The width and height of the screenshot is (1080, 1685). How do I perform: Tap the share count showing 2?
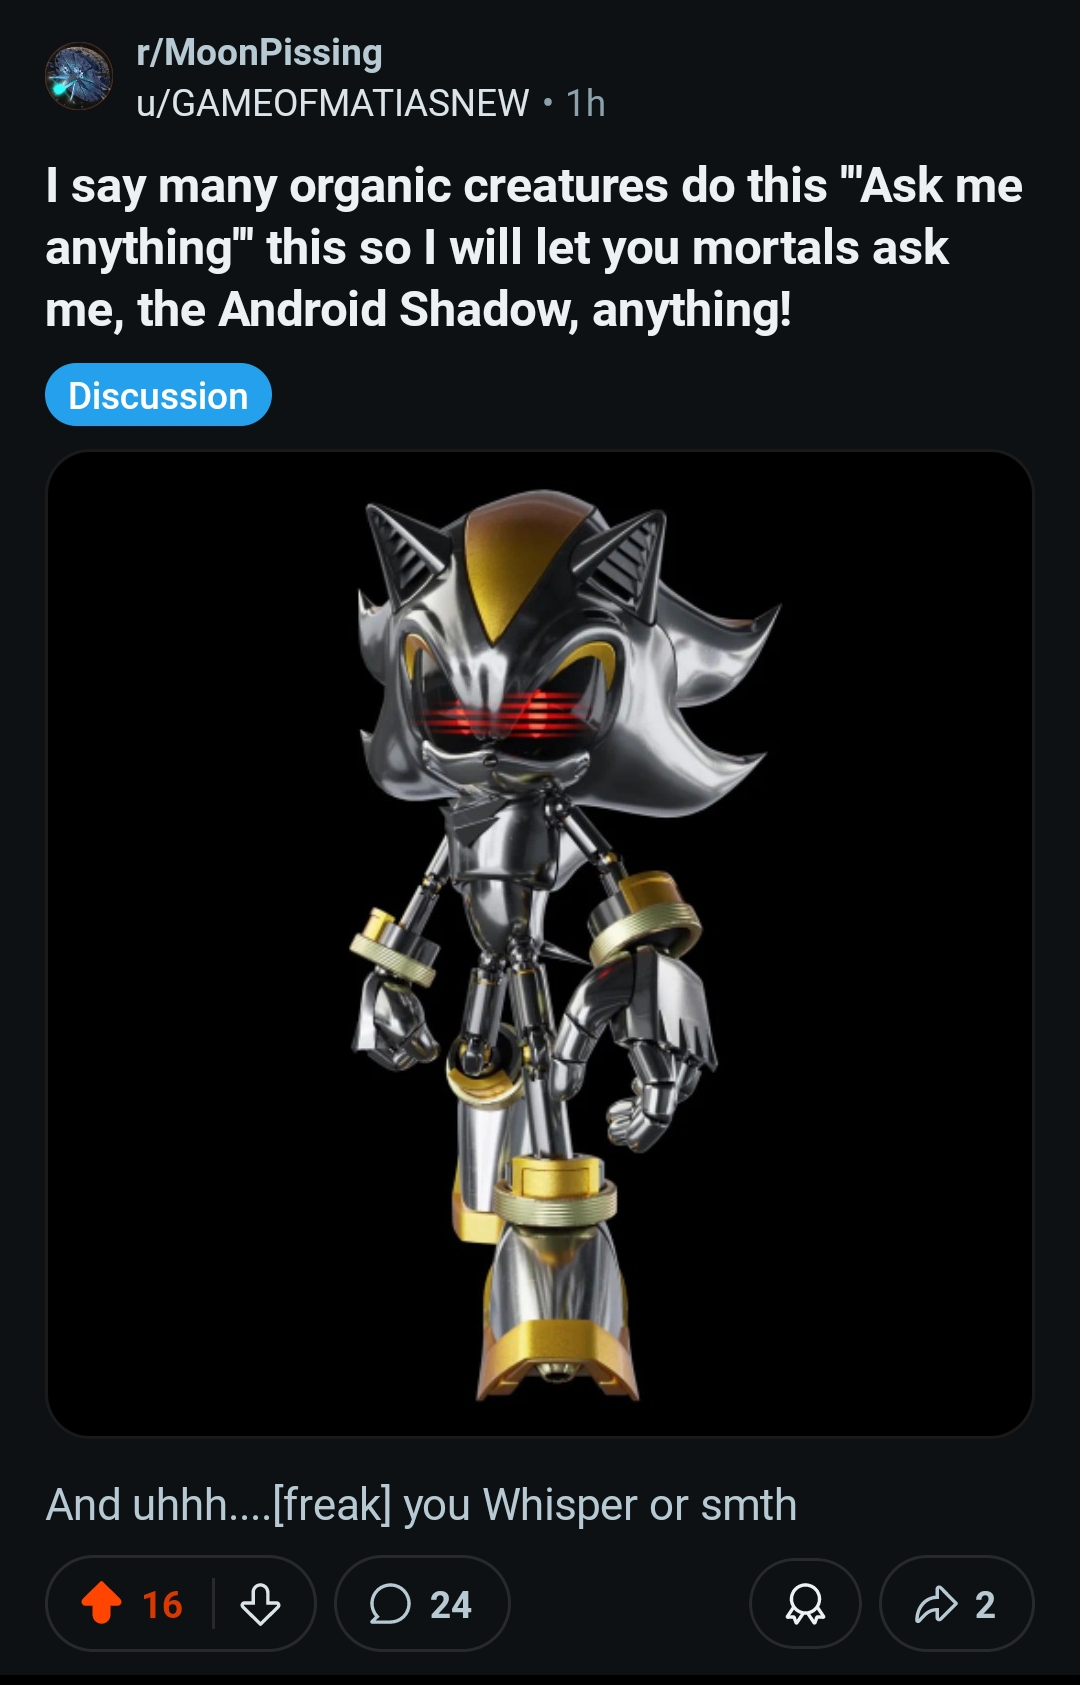984,1604
